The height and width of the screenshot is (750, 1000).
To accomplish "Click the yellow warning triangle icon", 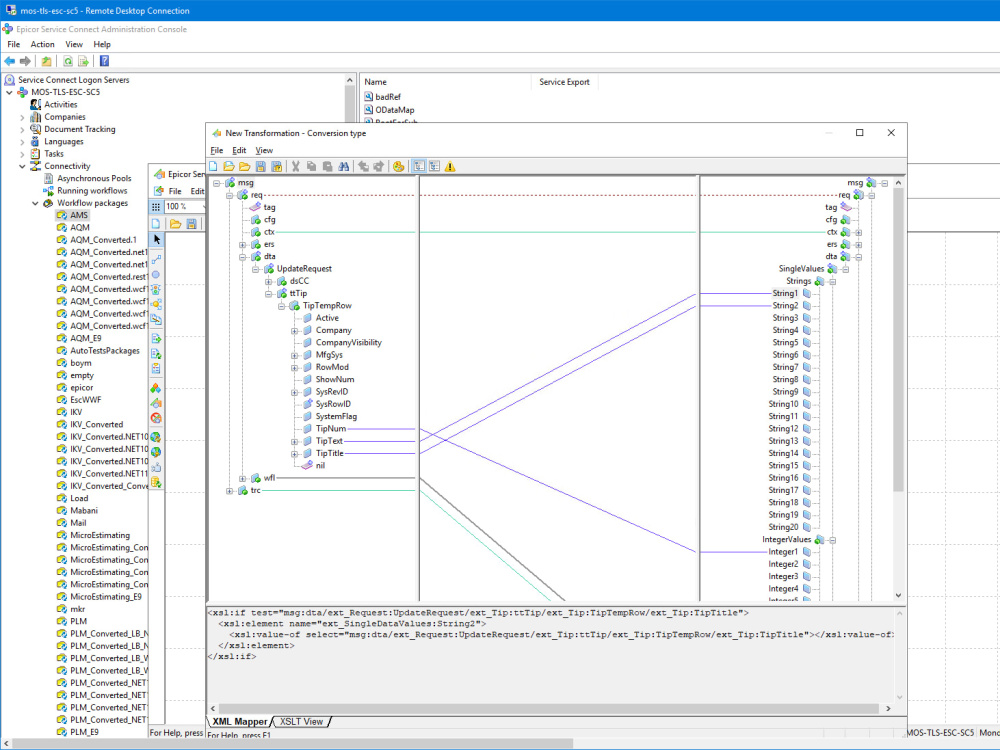I will click(450, 166).
